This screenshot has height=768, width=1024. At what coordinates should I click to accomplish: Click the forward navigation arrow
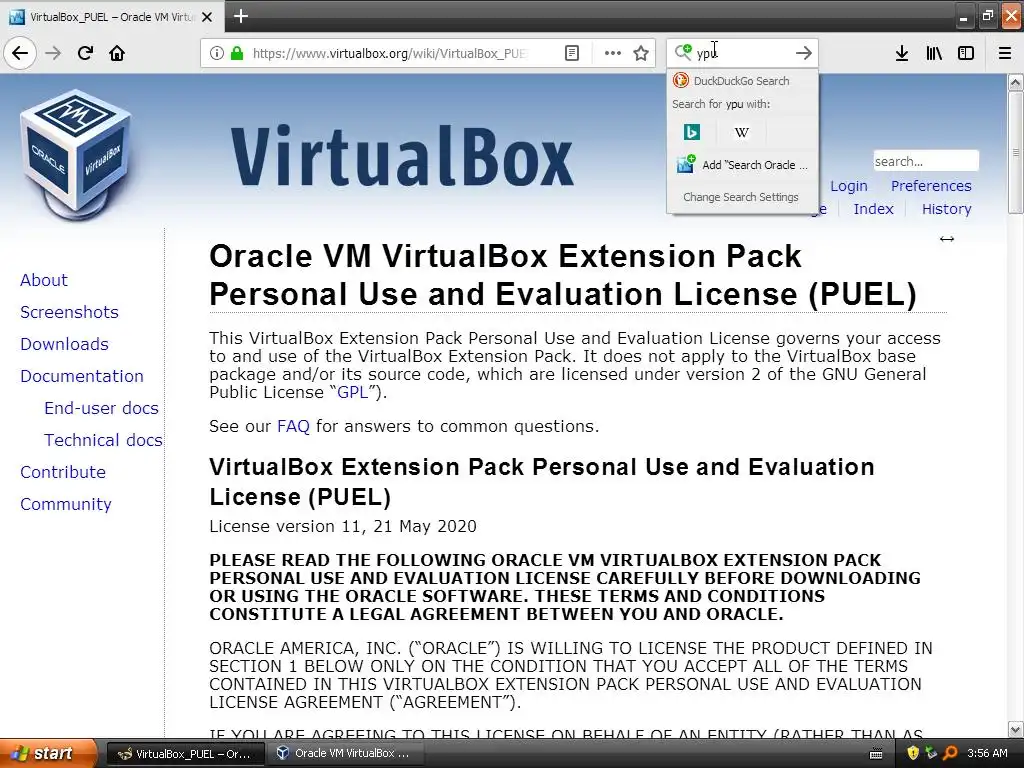tap(54, 53)
